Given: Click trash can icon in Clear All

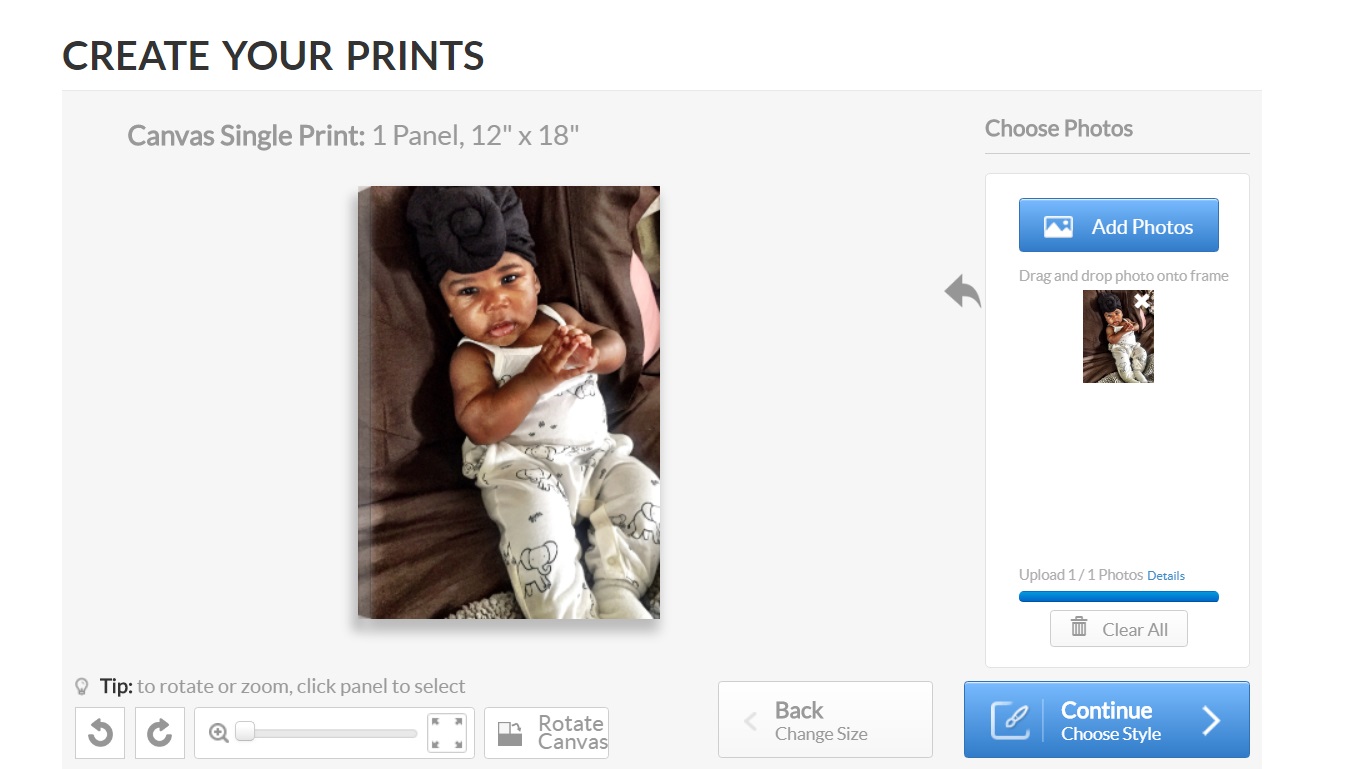Looking at the screenshot, I should [x=1079, y=627].
